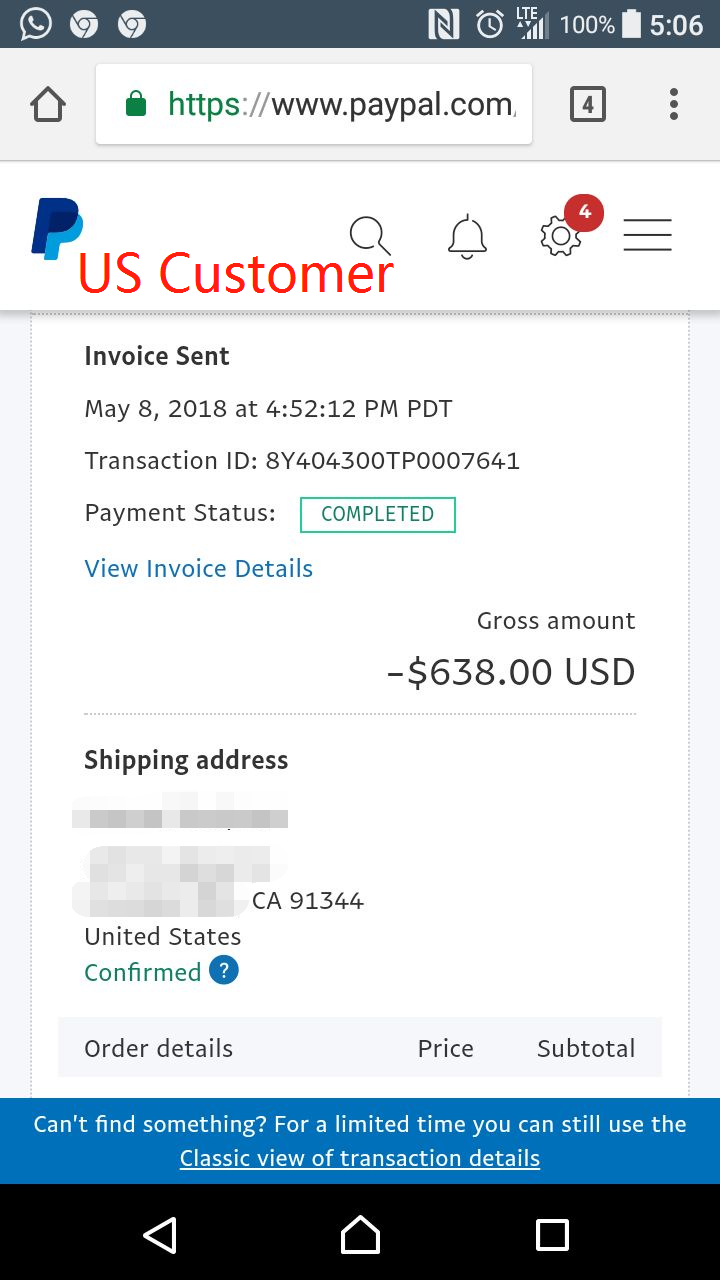Tap the PayPal logo
This screenshot has width=720, height=1280.
(57, 229)
